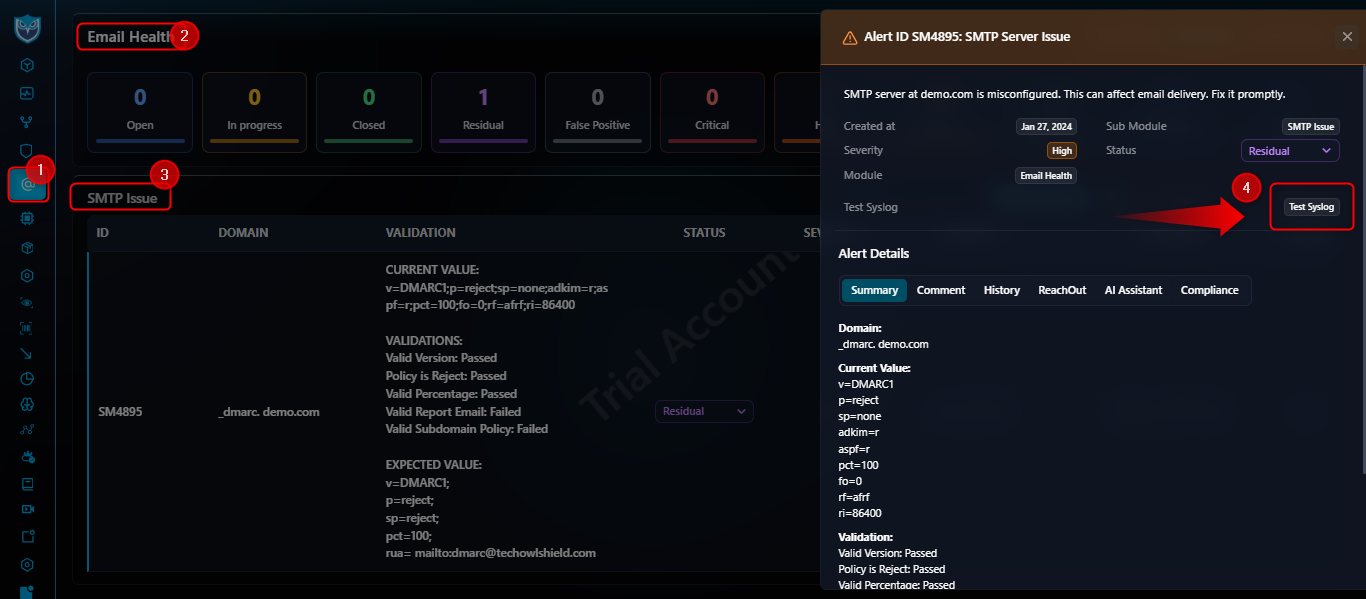
Task: Open the git branch sidebar icon
Action: (x=28, y=122)
